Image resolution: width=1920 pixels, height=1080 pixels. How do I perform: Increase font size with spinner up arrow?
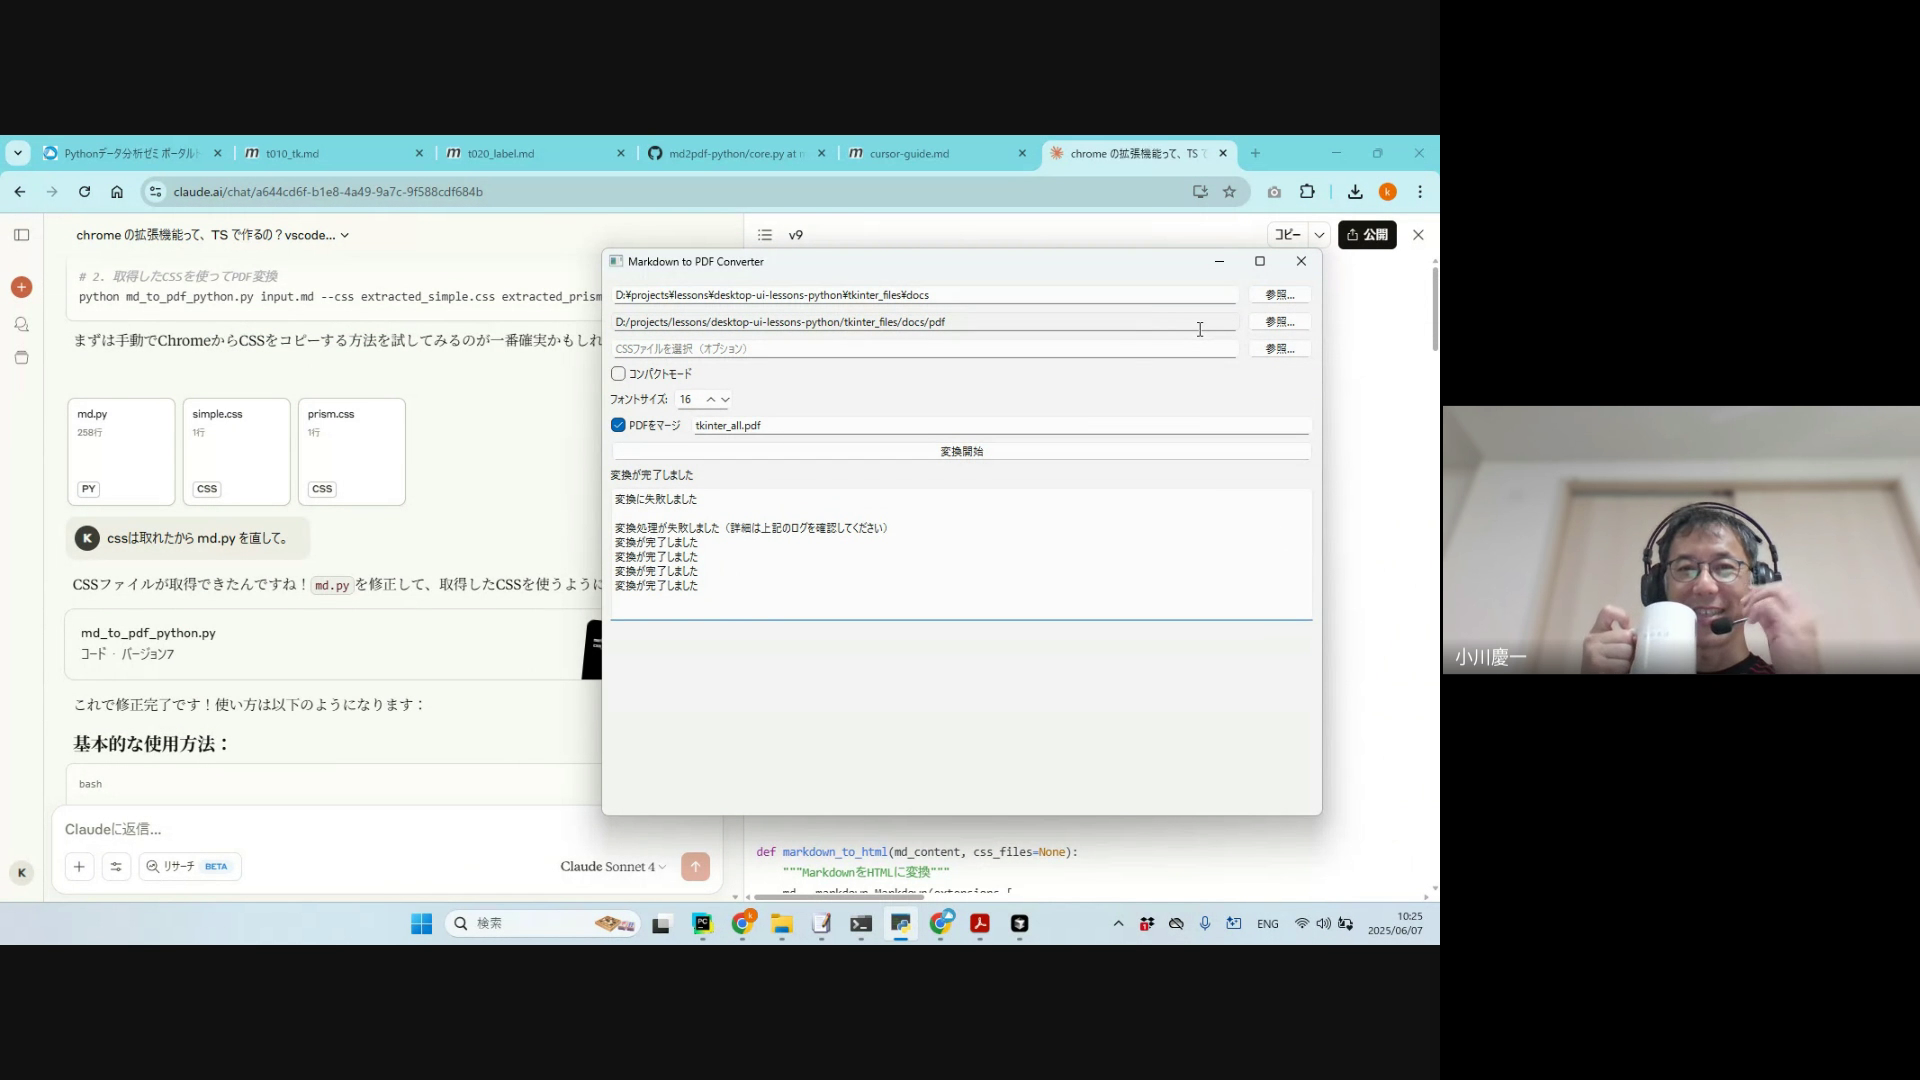coord(711,399)
